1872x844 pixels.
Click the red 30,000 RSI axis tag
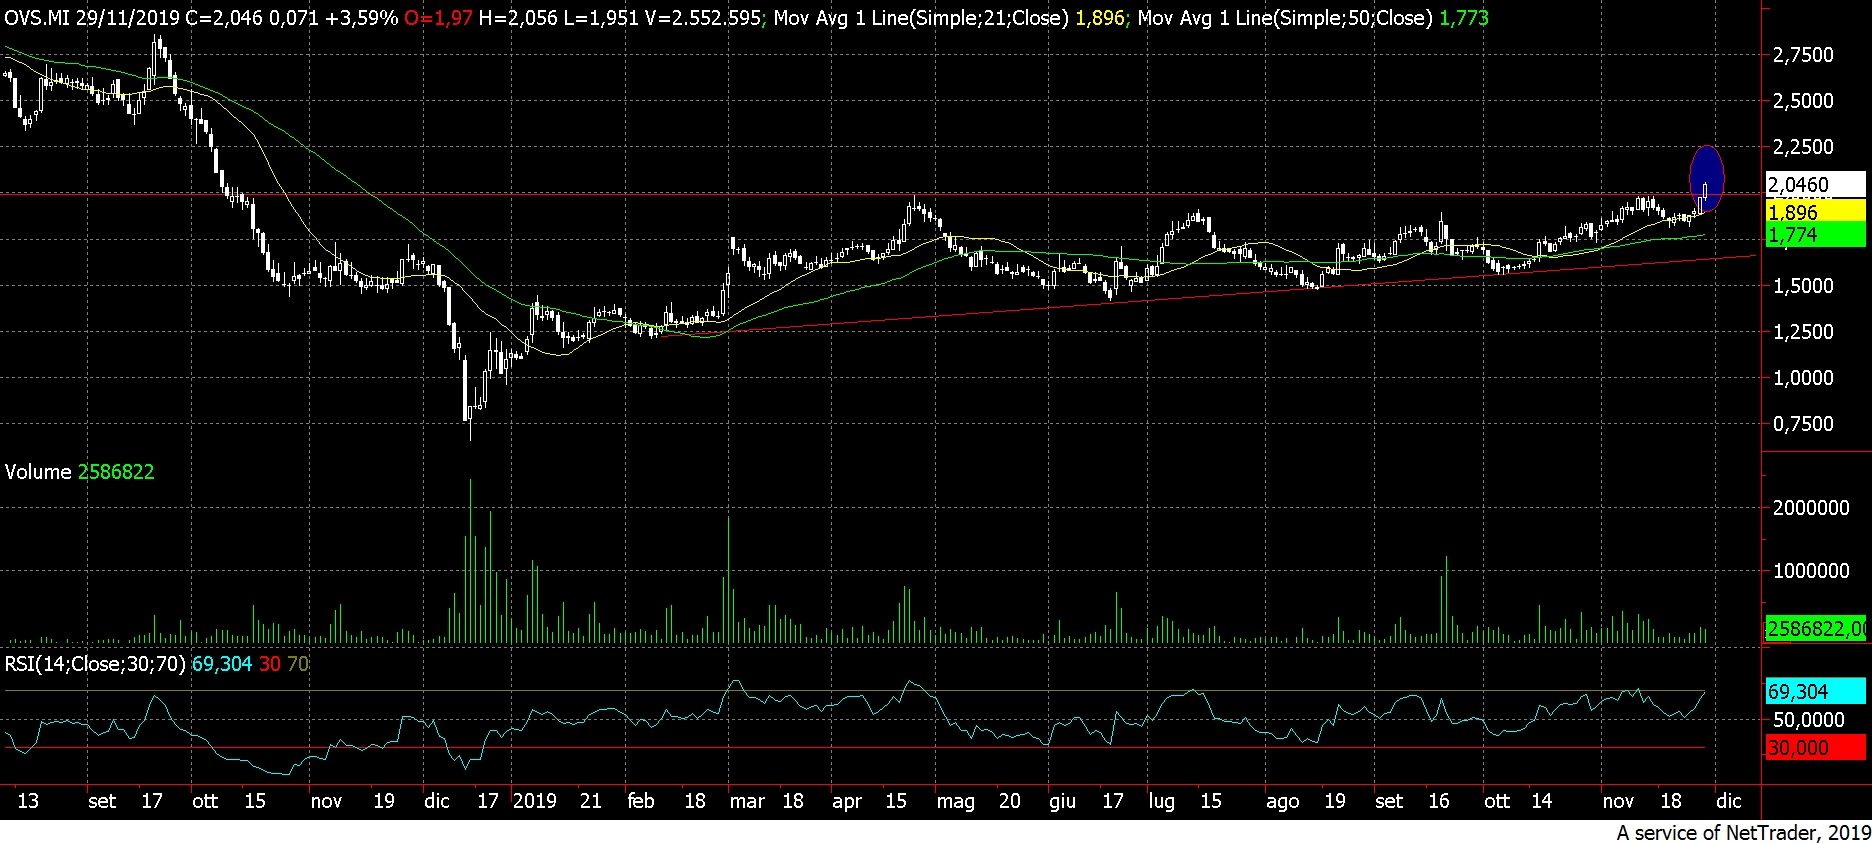click(x=1815, y=748)
